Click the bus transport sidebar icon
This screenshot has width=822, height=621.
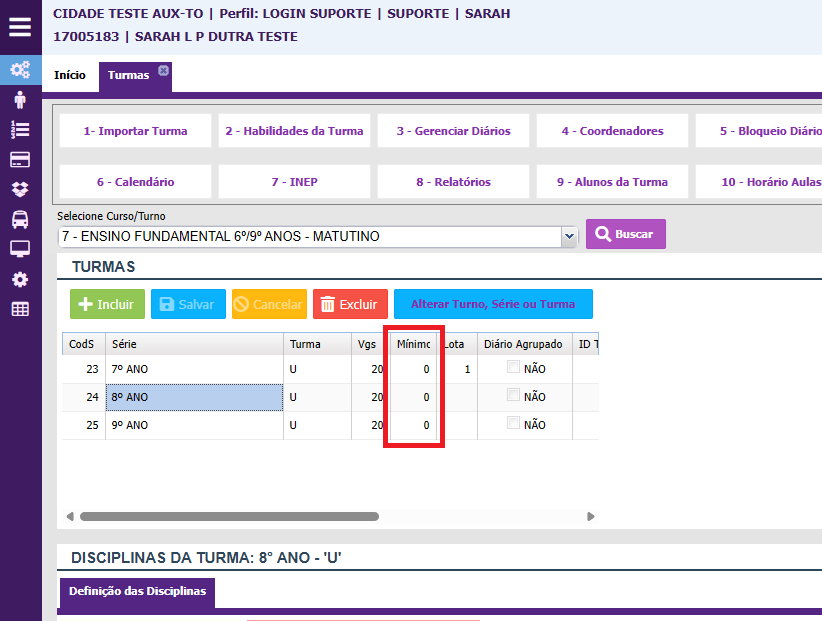pos(20,220)
